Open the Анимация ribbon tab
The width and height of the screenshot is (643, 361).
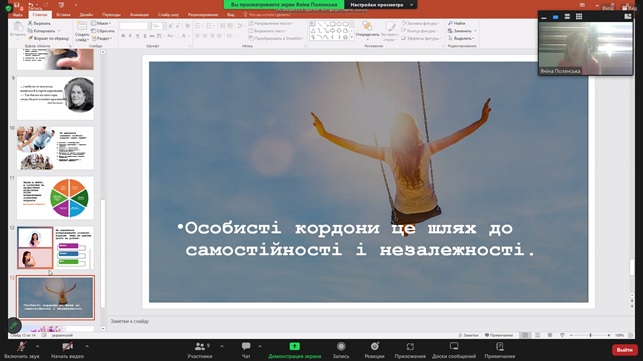click(139, 14)
